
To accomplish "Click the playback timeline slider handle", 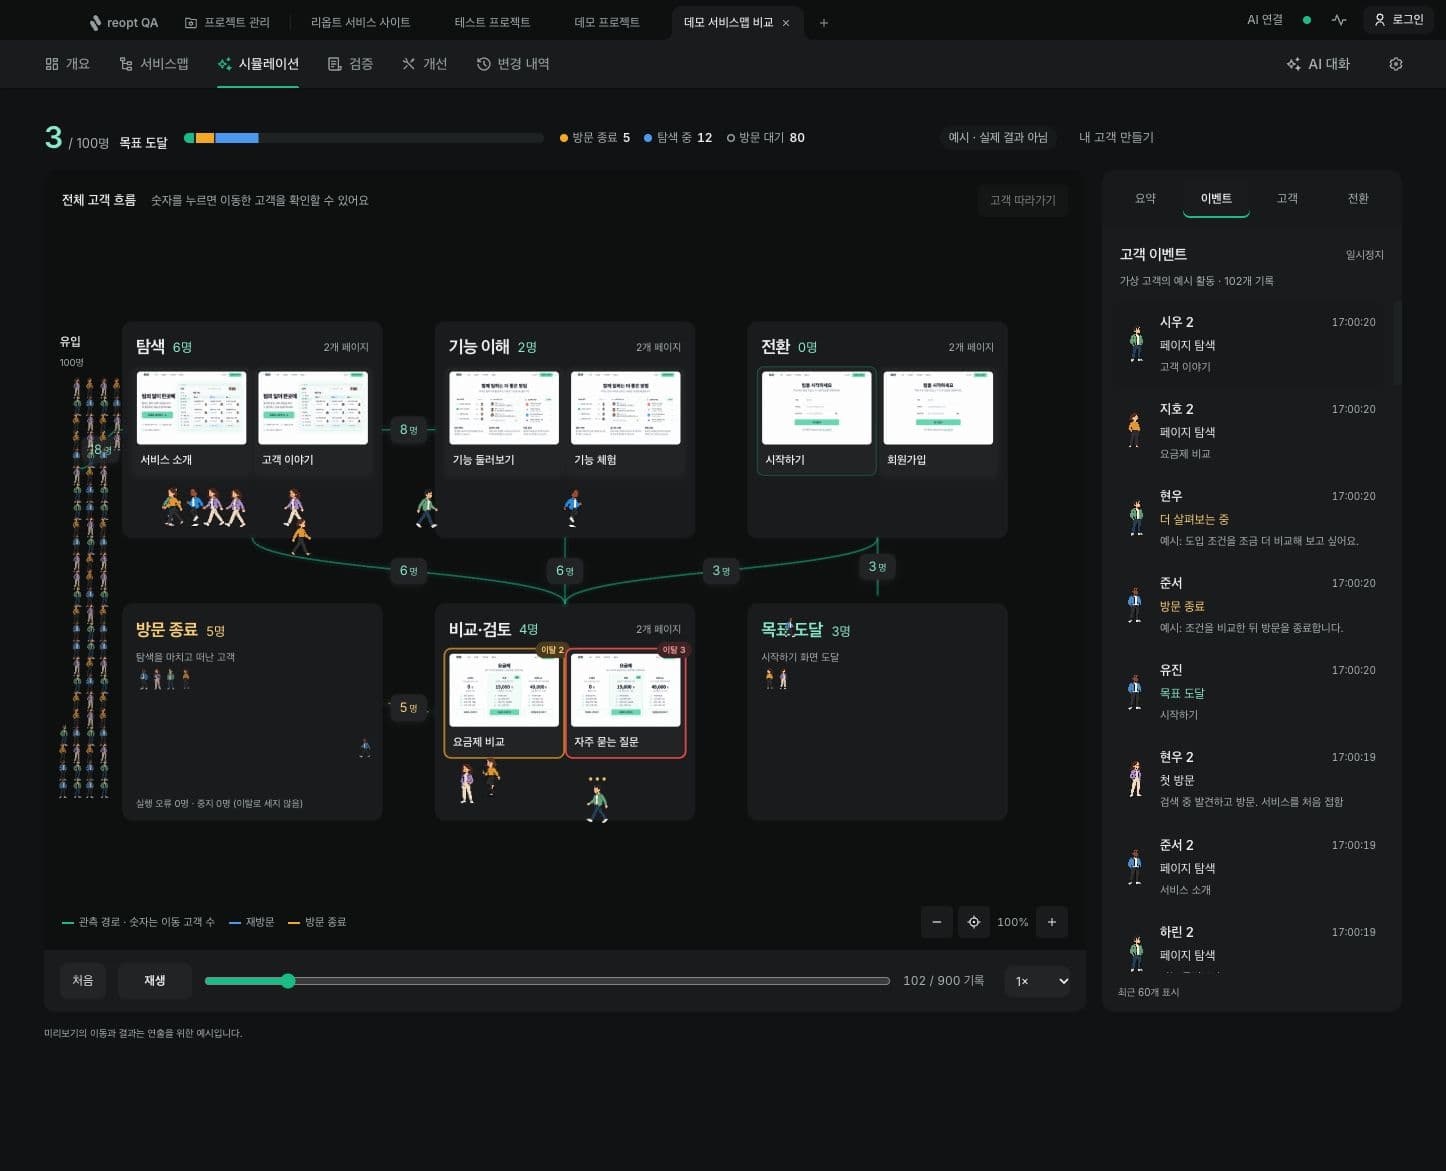I will pyautogui.click(x=288, y=981).
